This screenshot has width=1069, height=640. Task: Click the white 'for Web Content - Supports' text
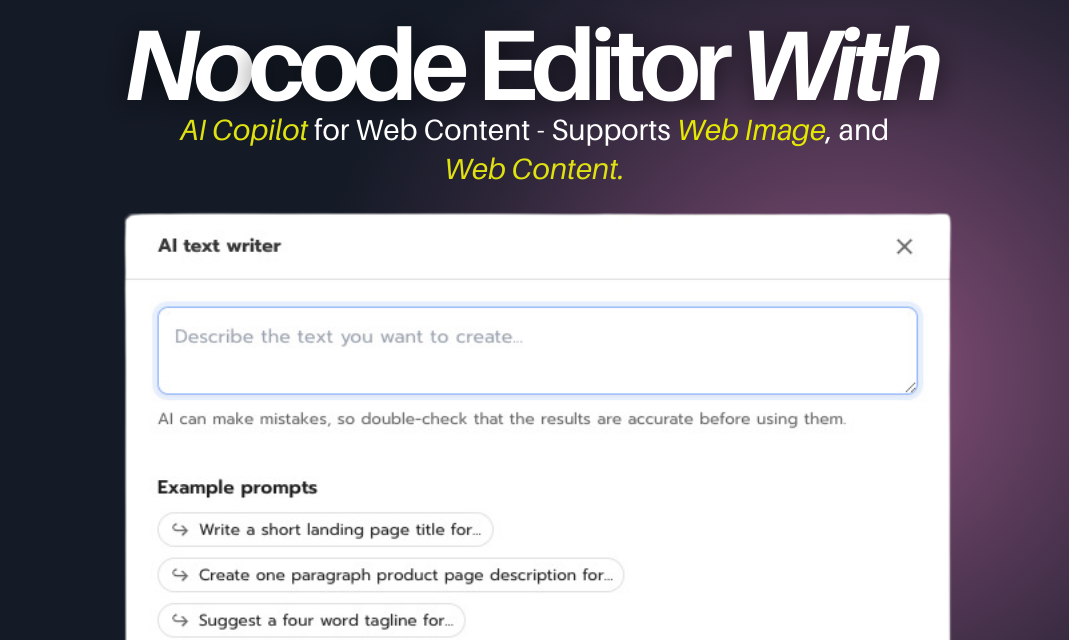[x=492, y=130]
